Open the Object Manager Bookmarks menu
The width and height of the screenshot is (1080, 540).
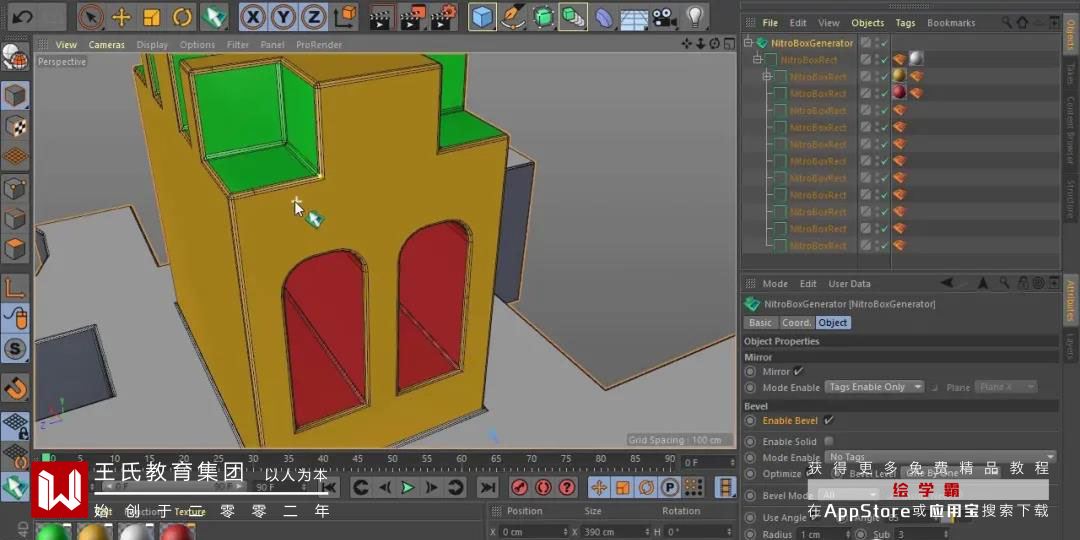[x=951, y=23]
